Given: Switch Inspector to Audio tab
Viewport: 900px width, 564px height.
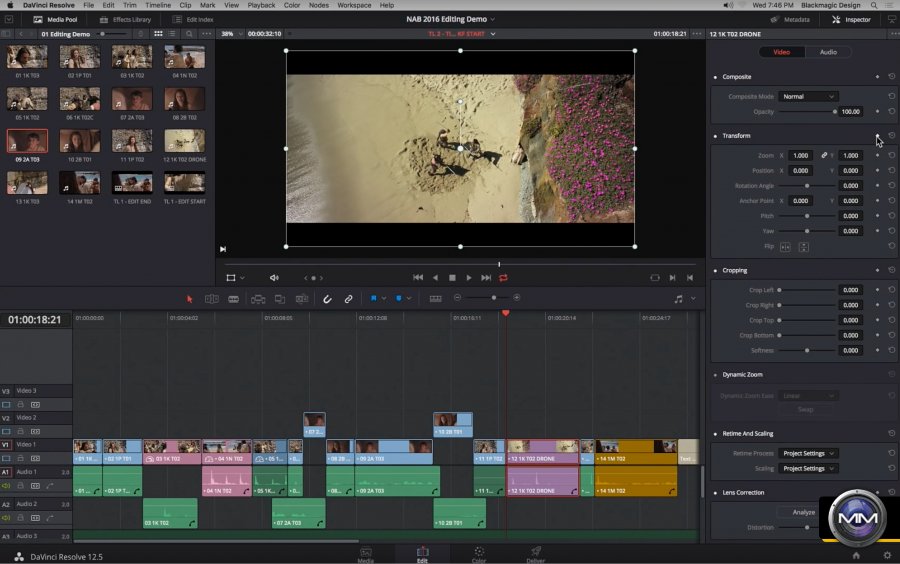Looking at the screenshot, I should (828, 52).
